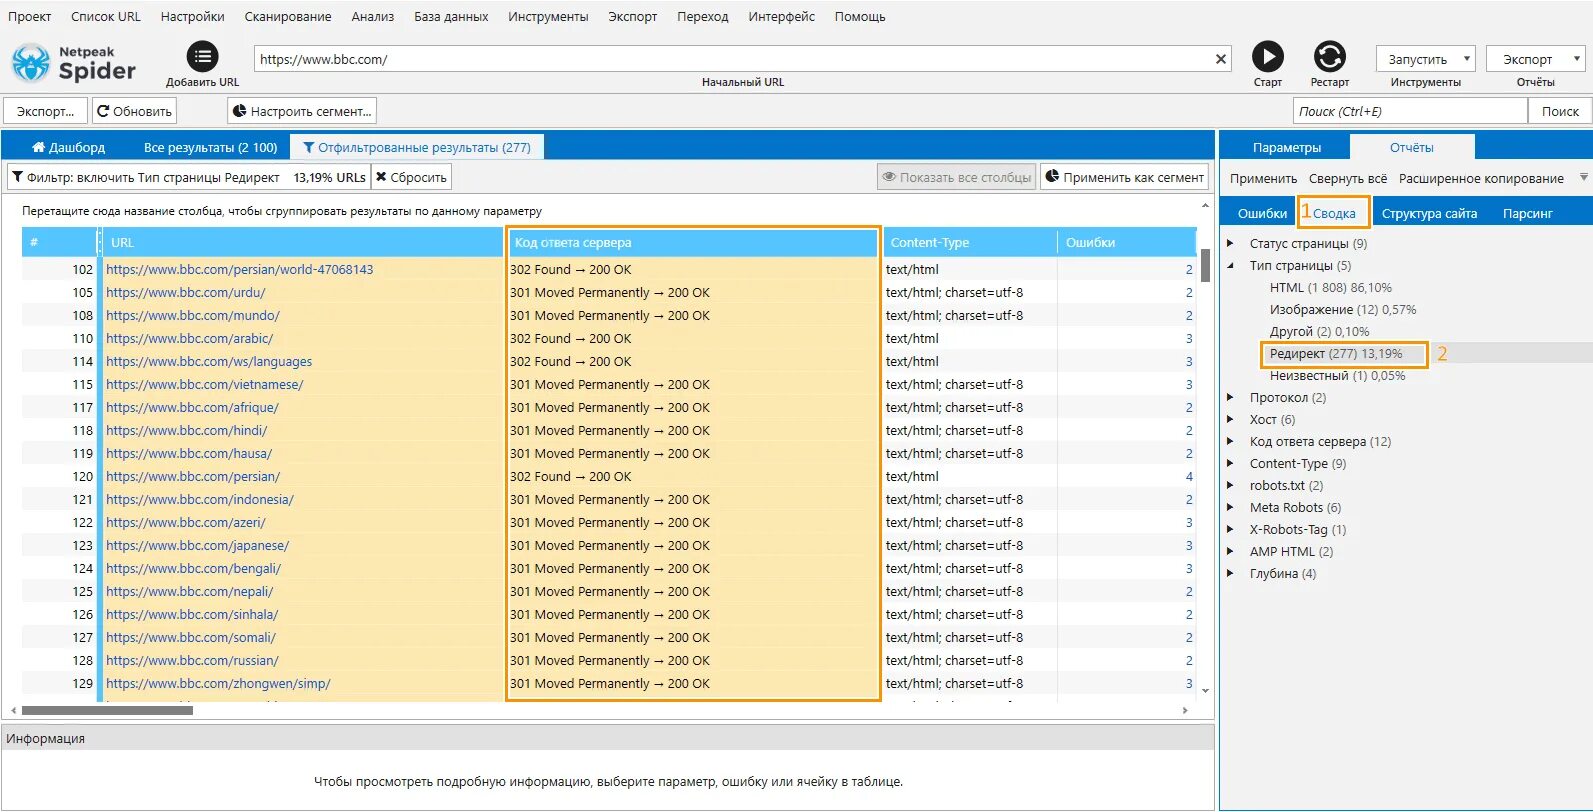Open the Парсинг tab

pos(1527,213)
